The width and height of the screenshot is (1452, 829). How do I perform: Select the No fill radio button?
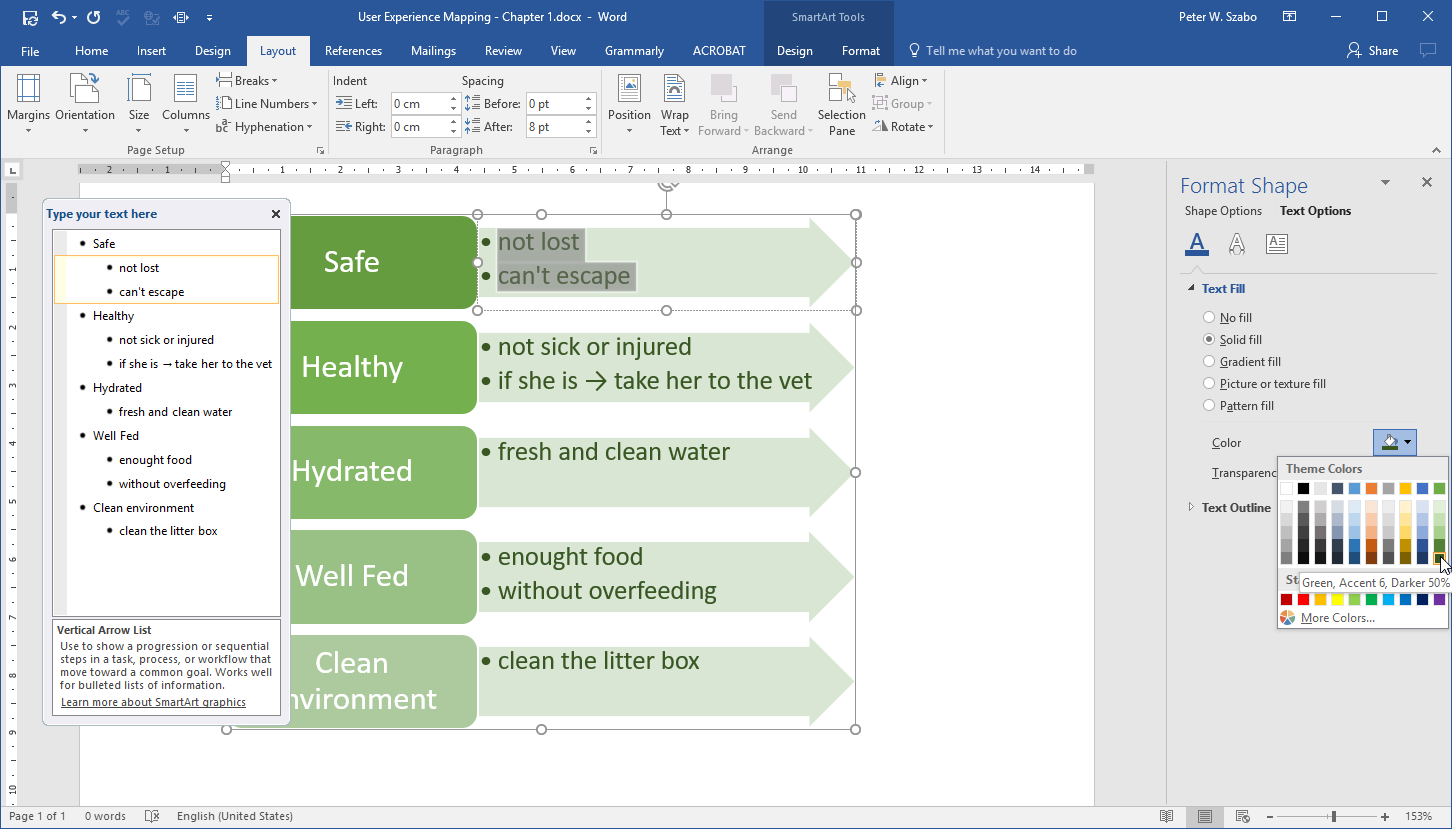pos(1209,318)
